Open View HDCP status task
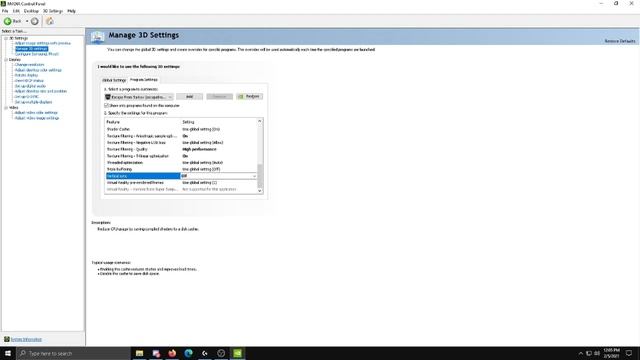Image resolution: width=640 pixels, height=360 pixels. [x=29, y=81]
